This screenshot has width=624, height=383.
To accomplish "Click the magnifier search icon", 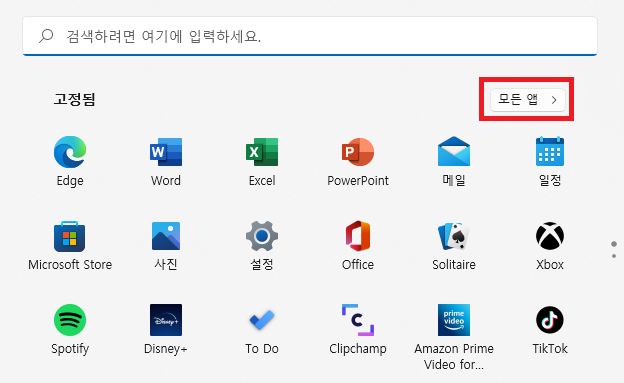I will (x=46, y=36).
